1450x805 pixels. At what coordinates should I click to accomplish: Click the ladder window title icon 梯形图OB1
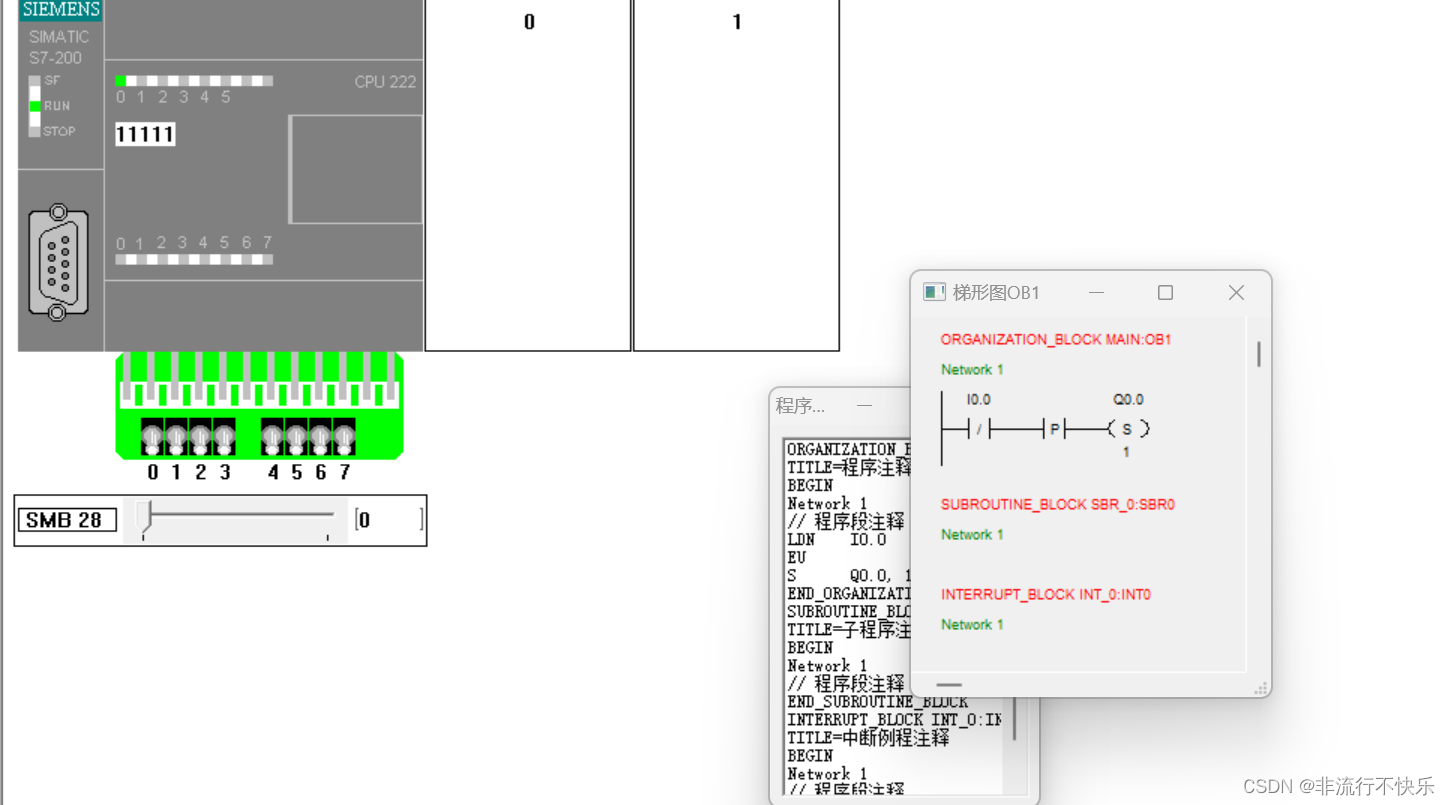point(934,292)
